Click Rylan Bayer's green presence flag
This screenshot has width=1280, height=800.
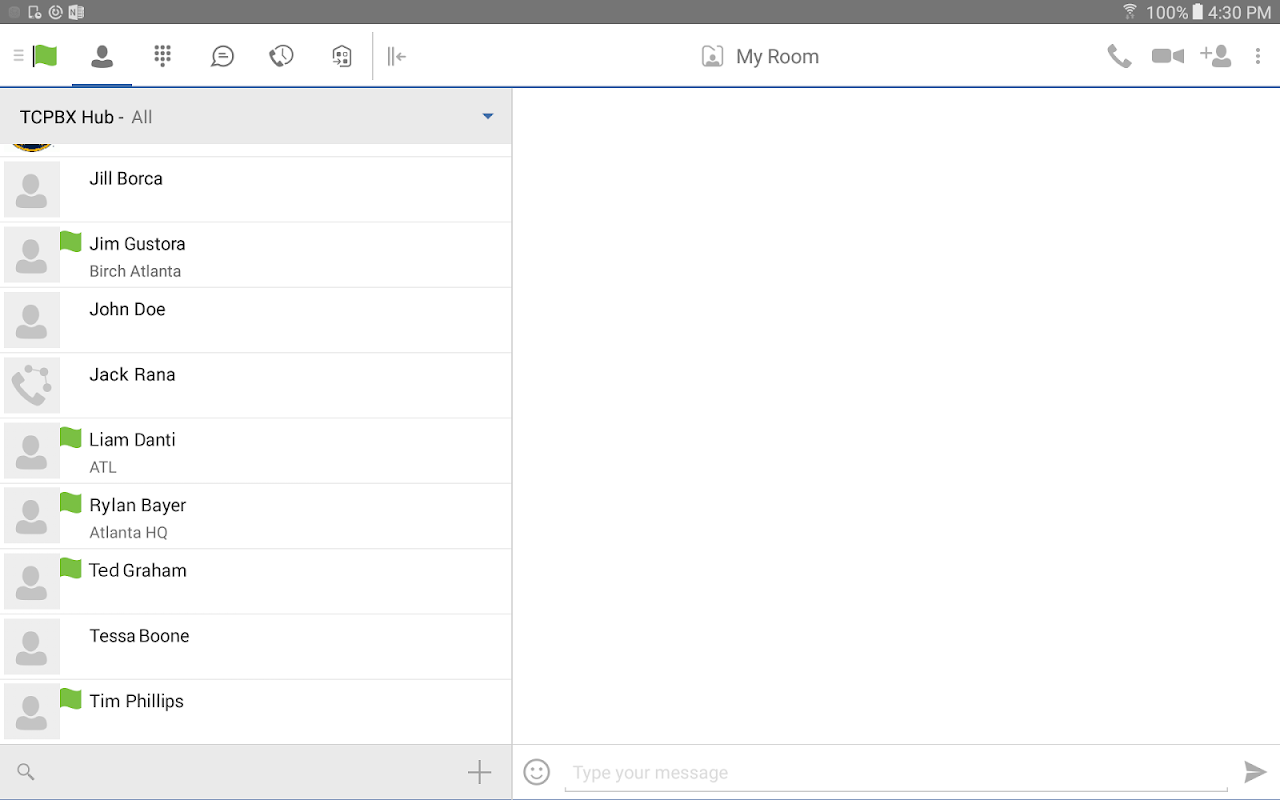click(70, 502)
